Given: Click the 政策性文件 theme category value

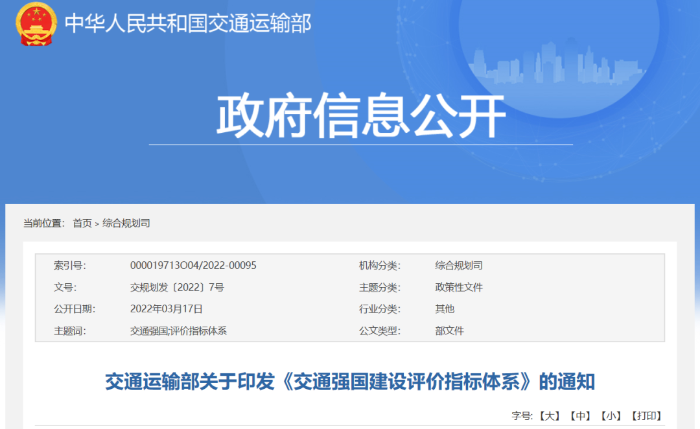Looking at the screenshot, I should [458, 287].
